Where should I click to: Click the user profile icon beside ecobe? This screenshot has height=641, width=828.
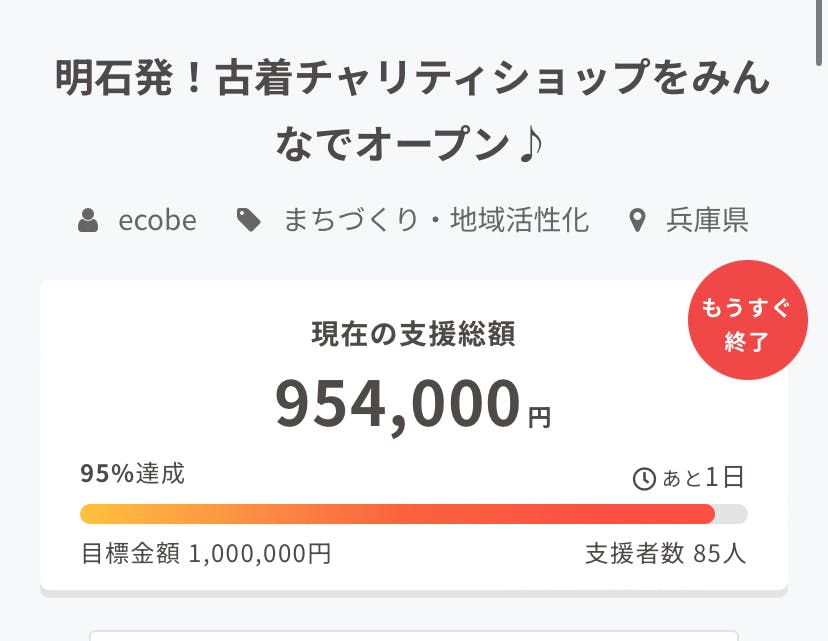click(x=88, y=219)
